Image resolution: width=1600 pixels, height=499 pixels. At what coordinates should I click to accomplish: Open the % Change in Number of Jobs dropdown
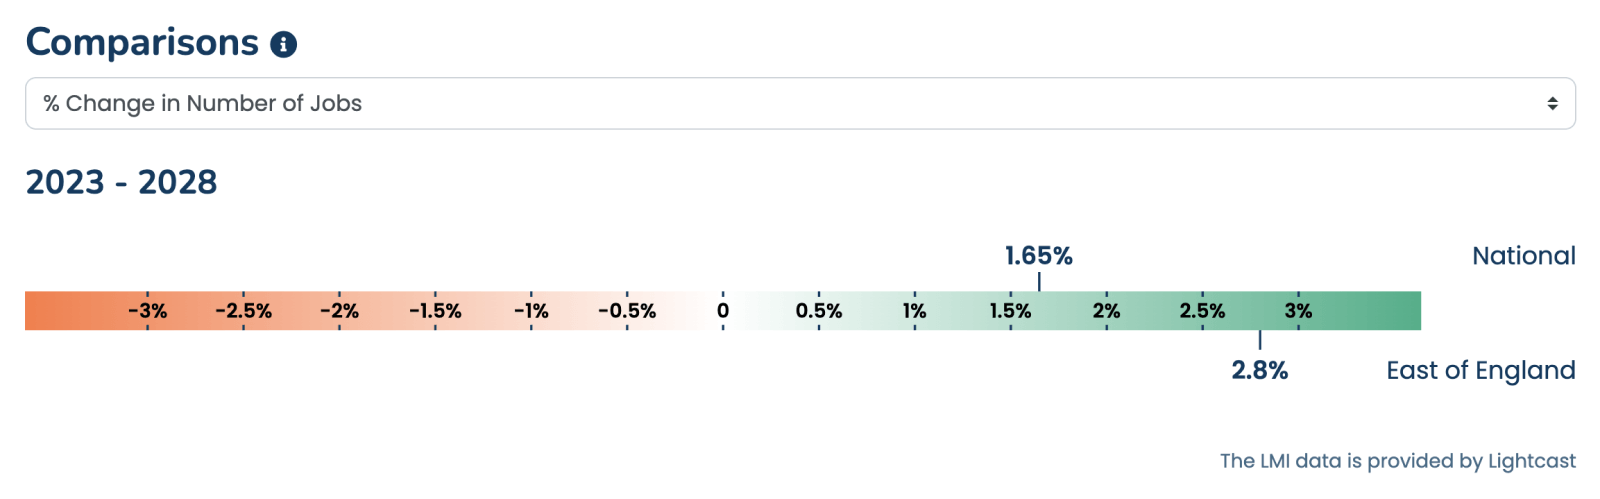[800, 103]
